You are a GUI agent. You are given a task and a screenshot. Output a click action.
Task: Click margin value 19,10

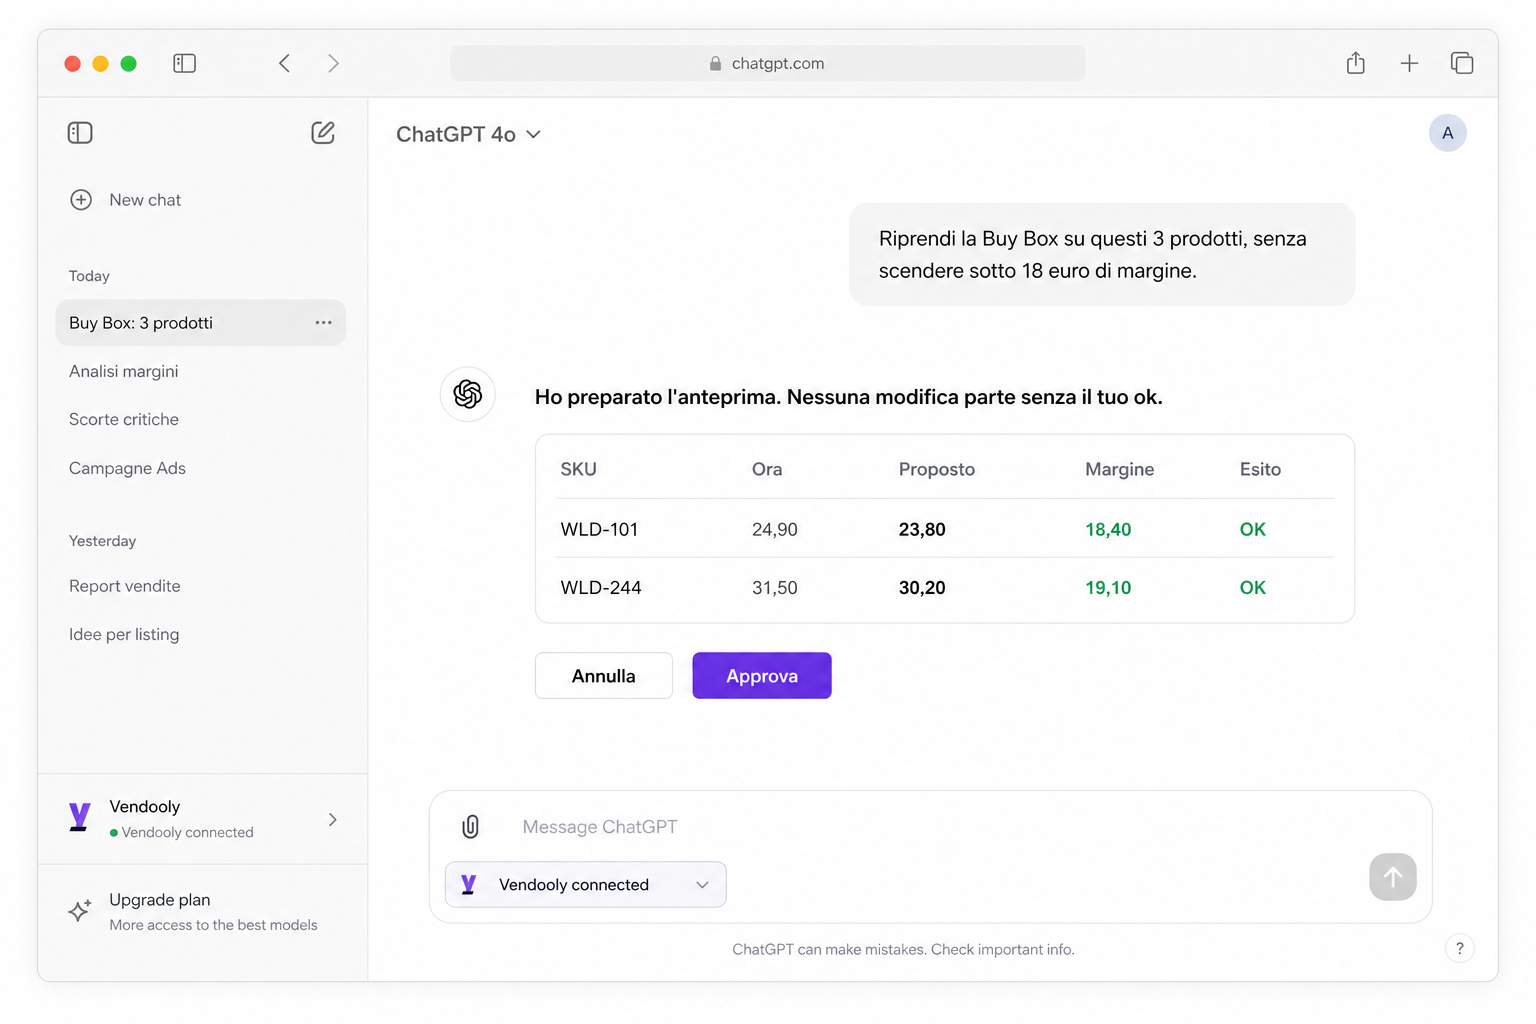[x=1108, y=588]
